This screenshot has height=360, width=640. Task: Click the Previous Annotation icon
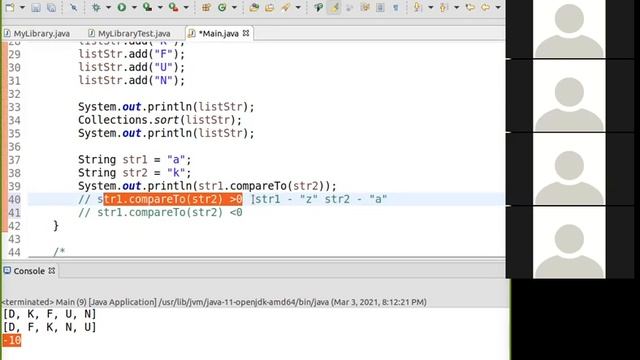coord(443,7)
